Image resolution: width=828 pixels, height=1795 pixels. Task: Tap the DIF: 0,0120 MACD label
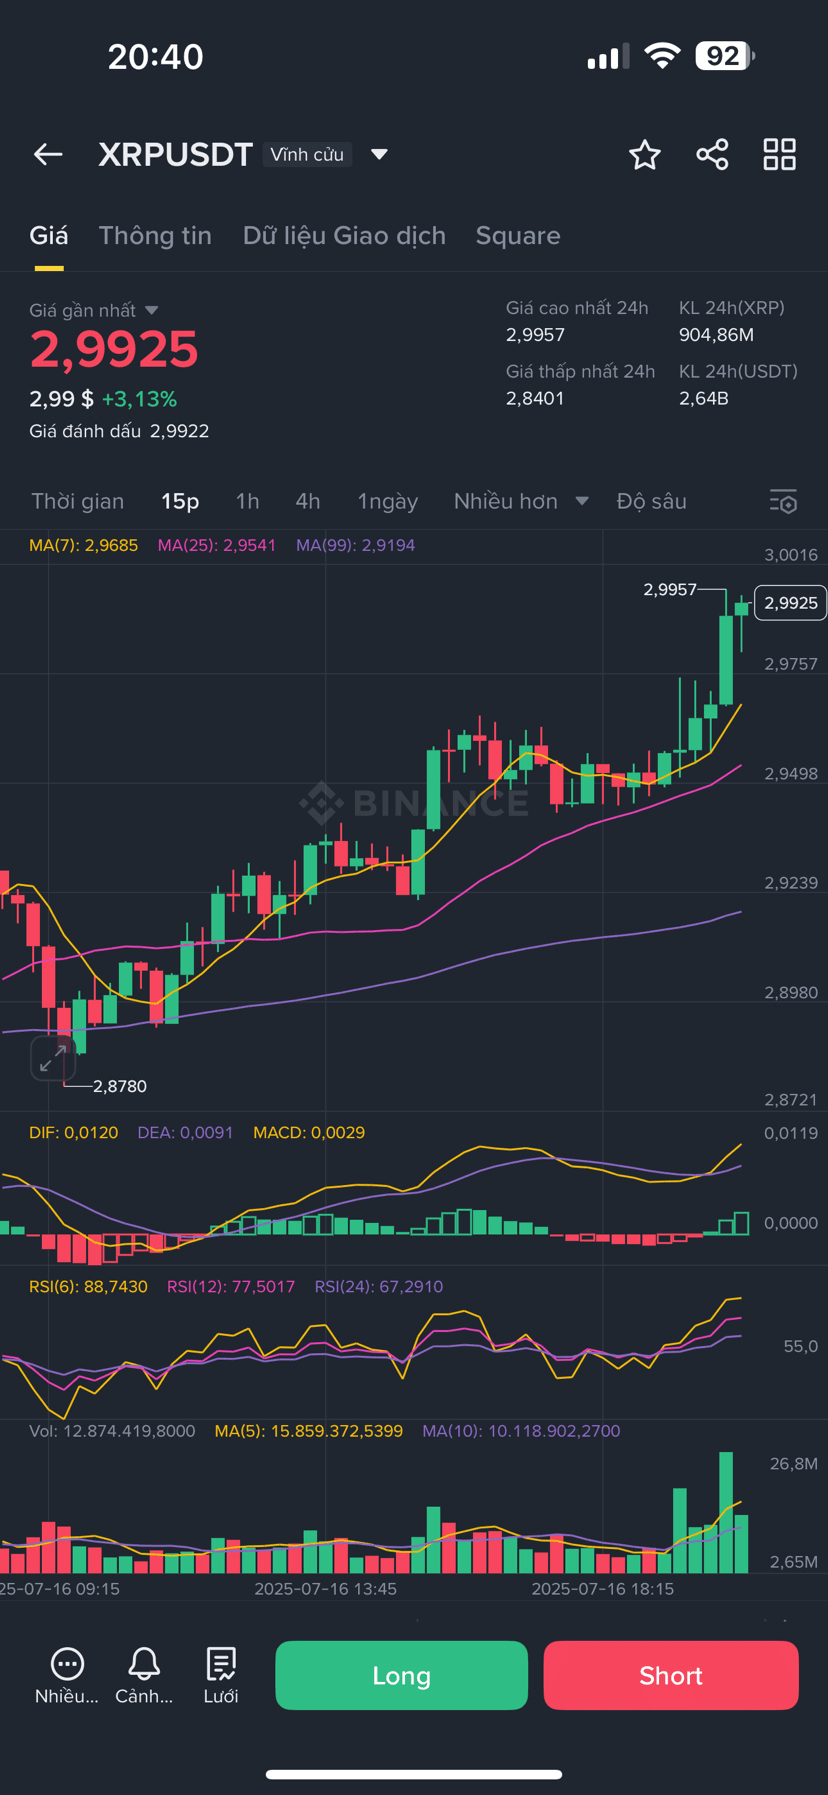click(x=74, y=1133)
